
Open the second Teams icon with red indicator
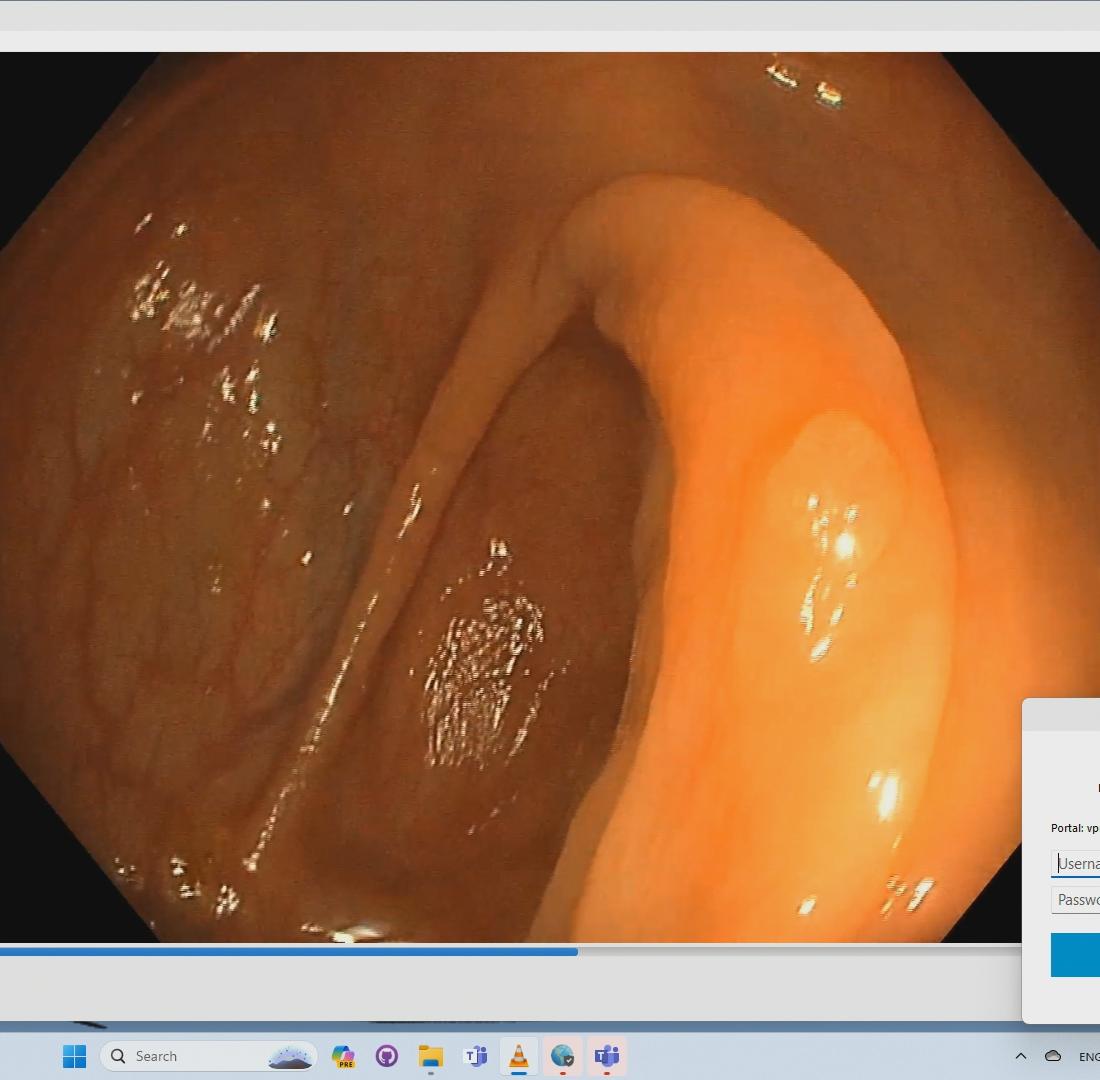[607, 1056]
